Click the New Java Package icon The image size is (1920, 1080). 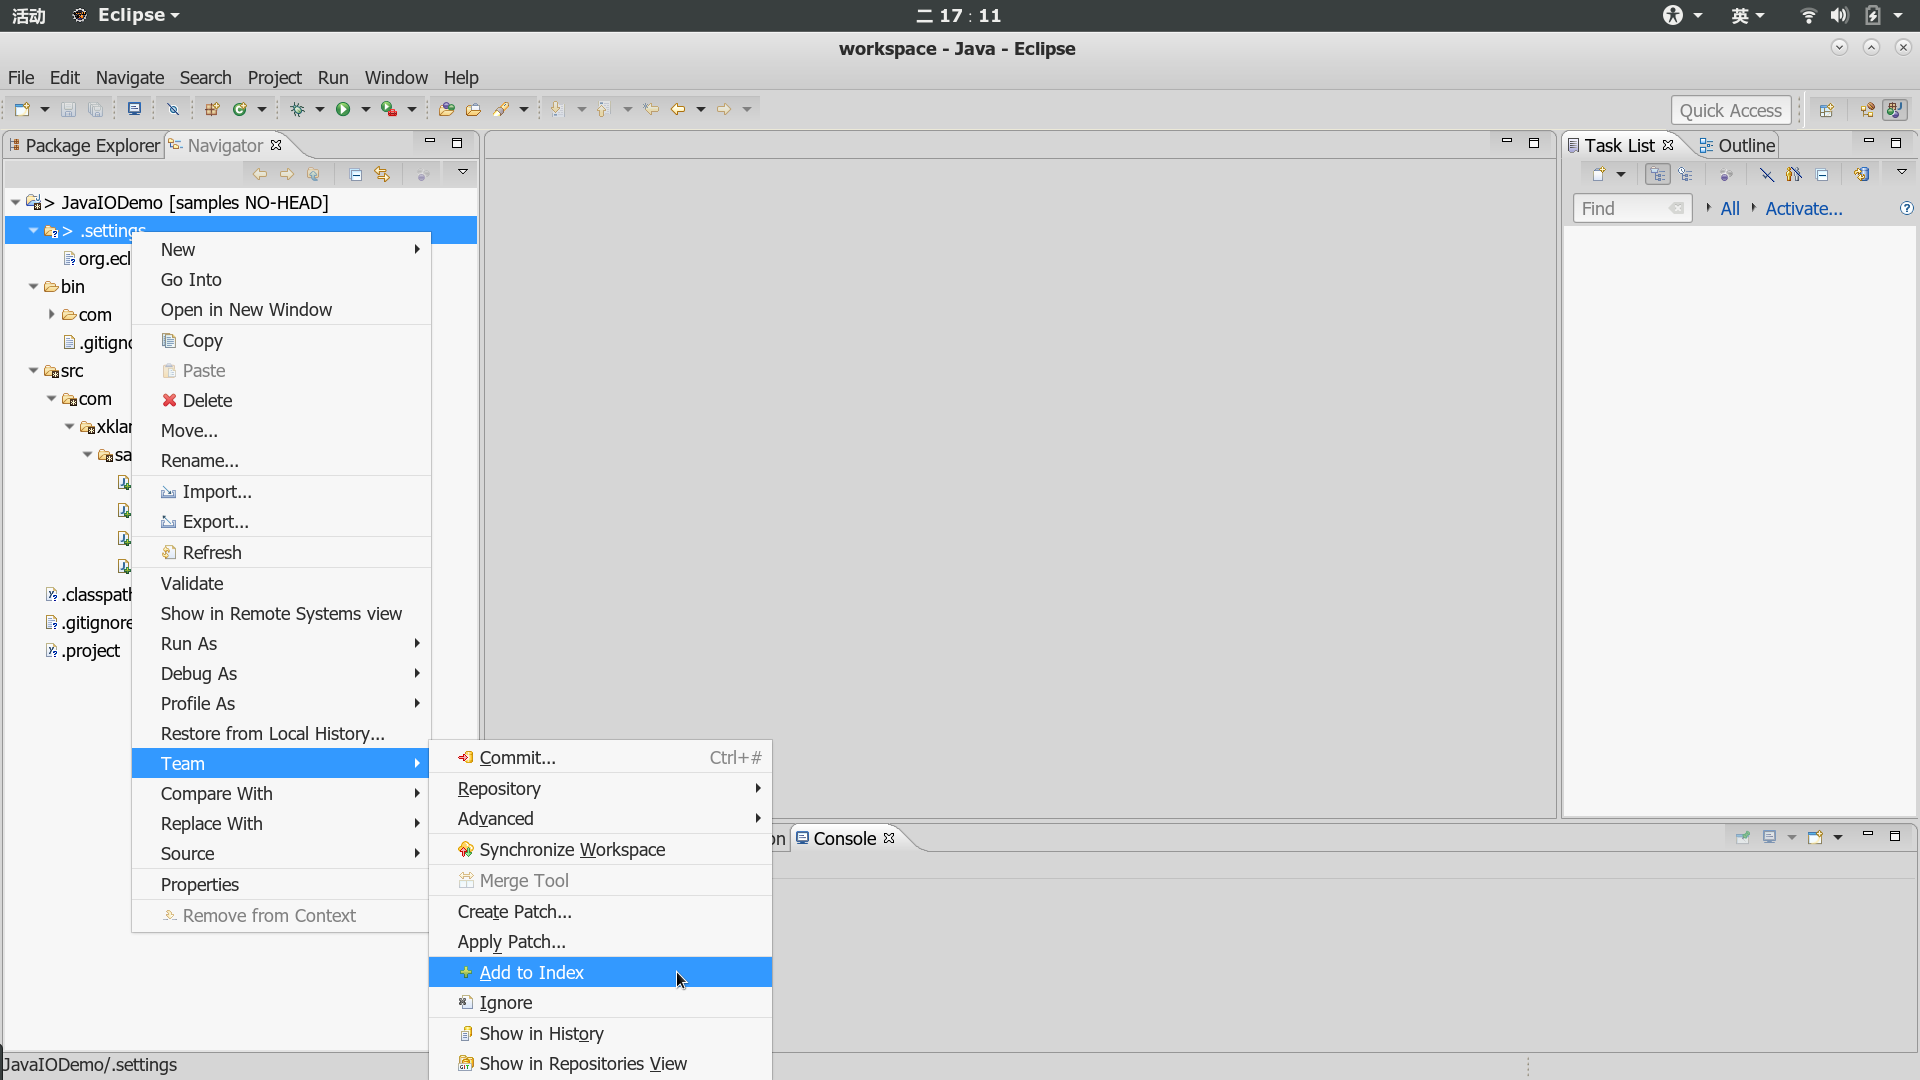[211, 109]
